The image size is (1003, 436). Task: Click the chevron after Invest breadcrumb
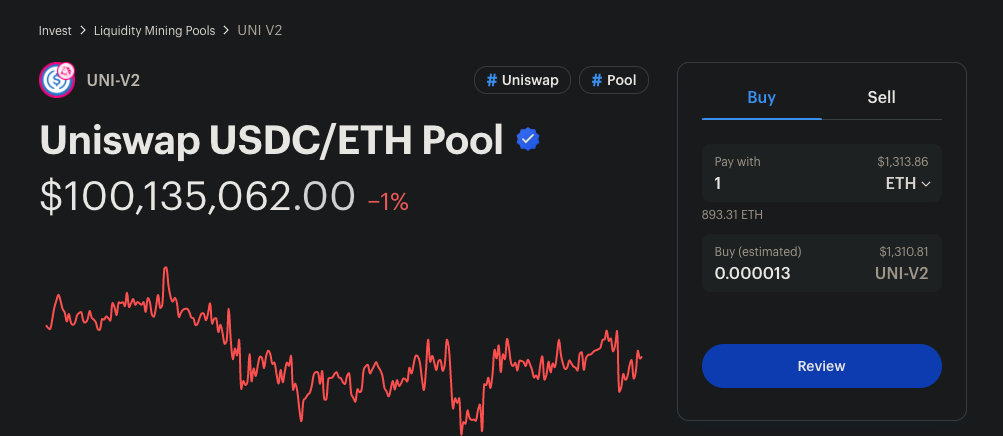coord(83,31)
